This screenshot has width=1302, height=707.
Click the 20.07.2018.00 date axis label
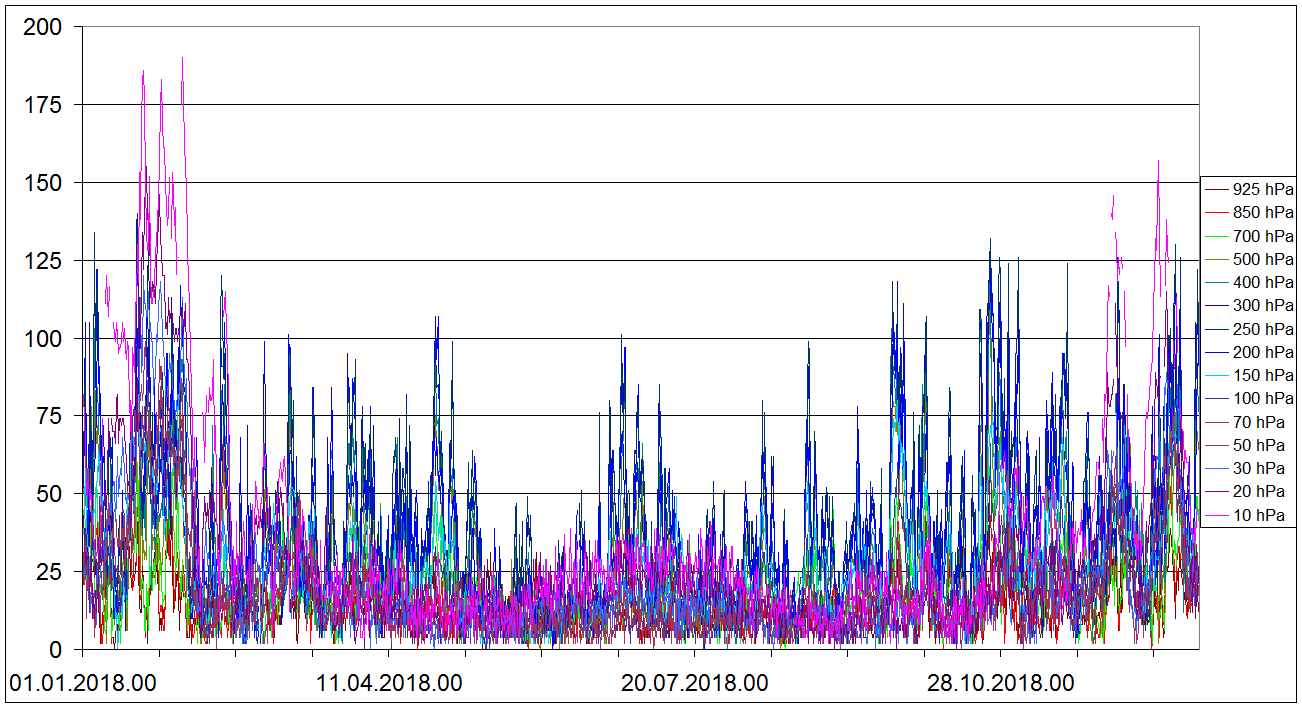point(695,684)
